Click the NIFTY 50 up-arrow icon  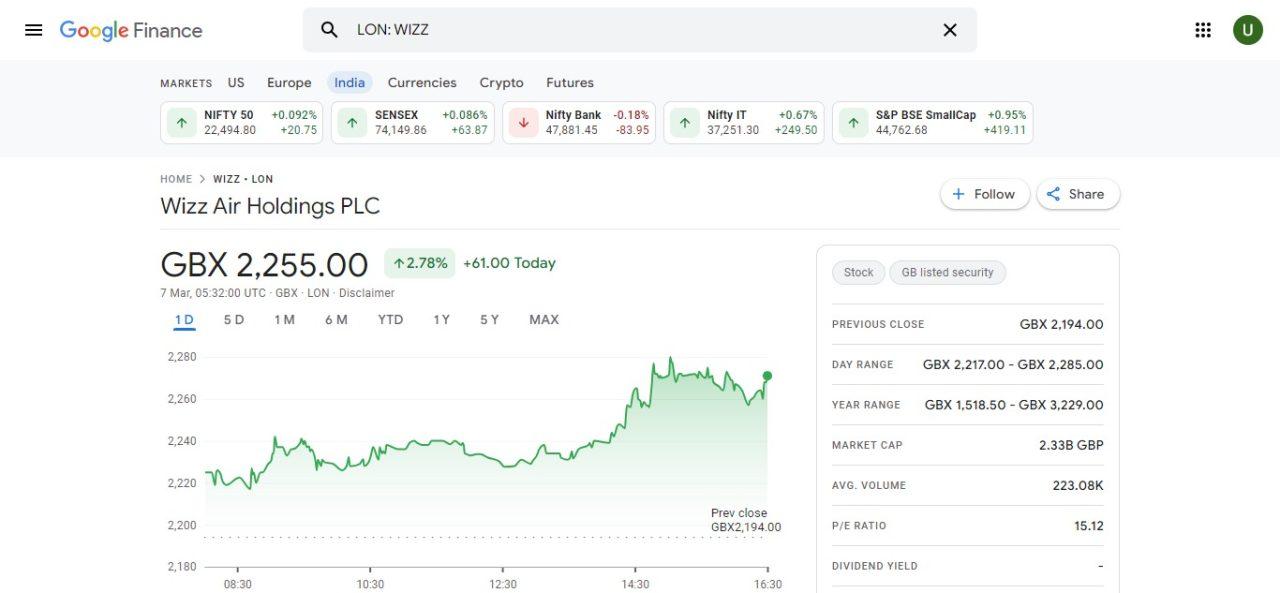tap(181, 123)
